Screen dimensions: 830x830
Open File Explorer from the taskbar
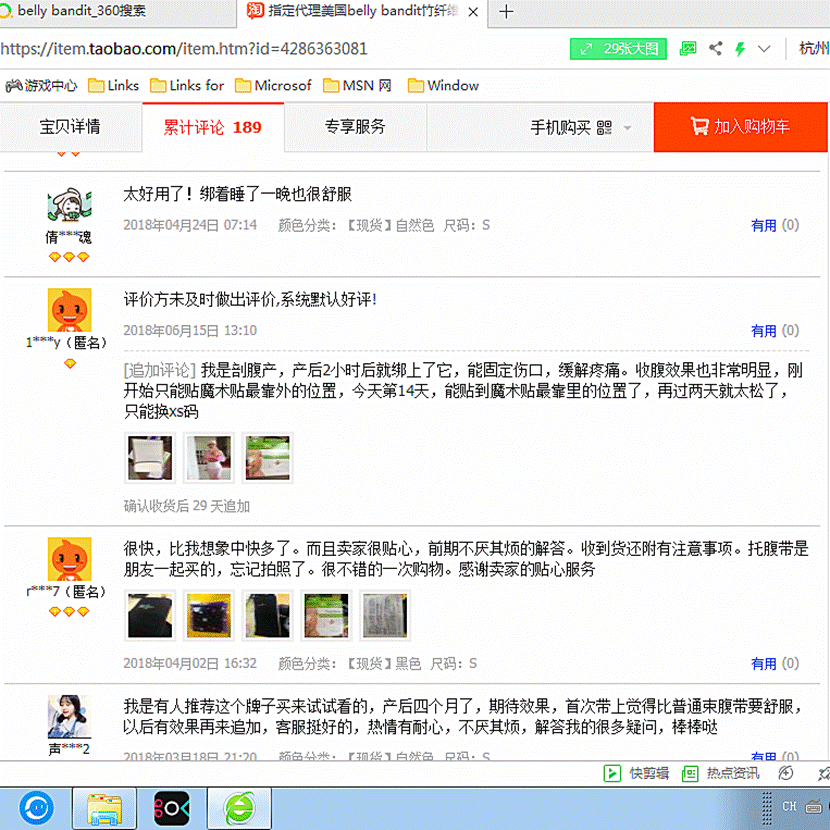click(103, 806)
